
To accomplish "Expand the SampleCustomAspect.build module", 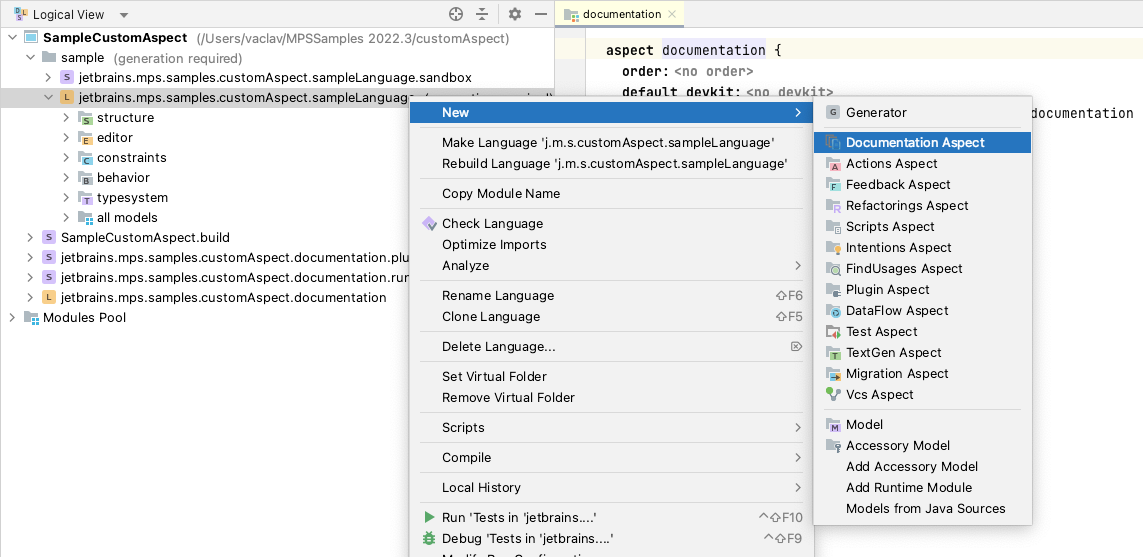I will (30, 238).
